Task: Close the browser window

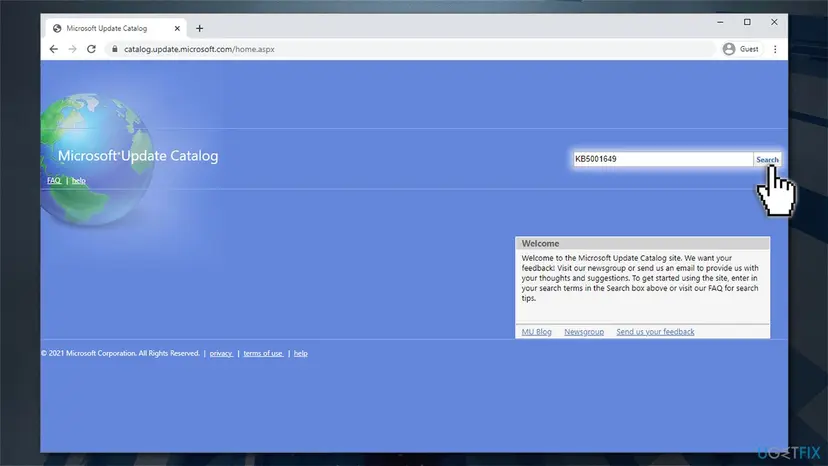Action: click(774, 22)
